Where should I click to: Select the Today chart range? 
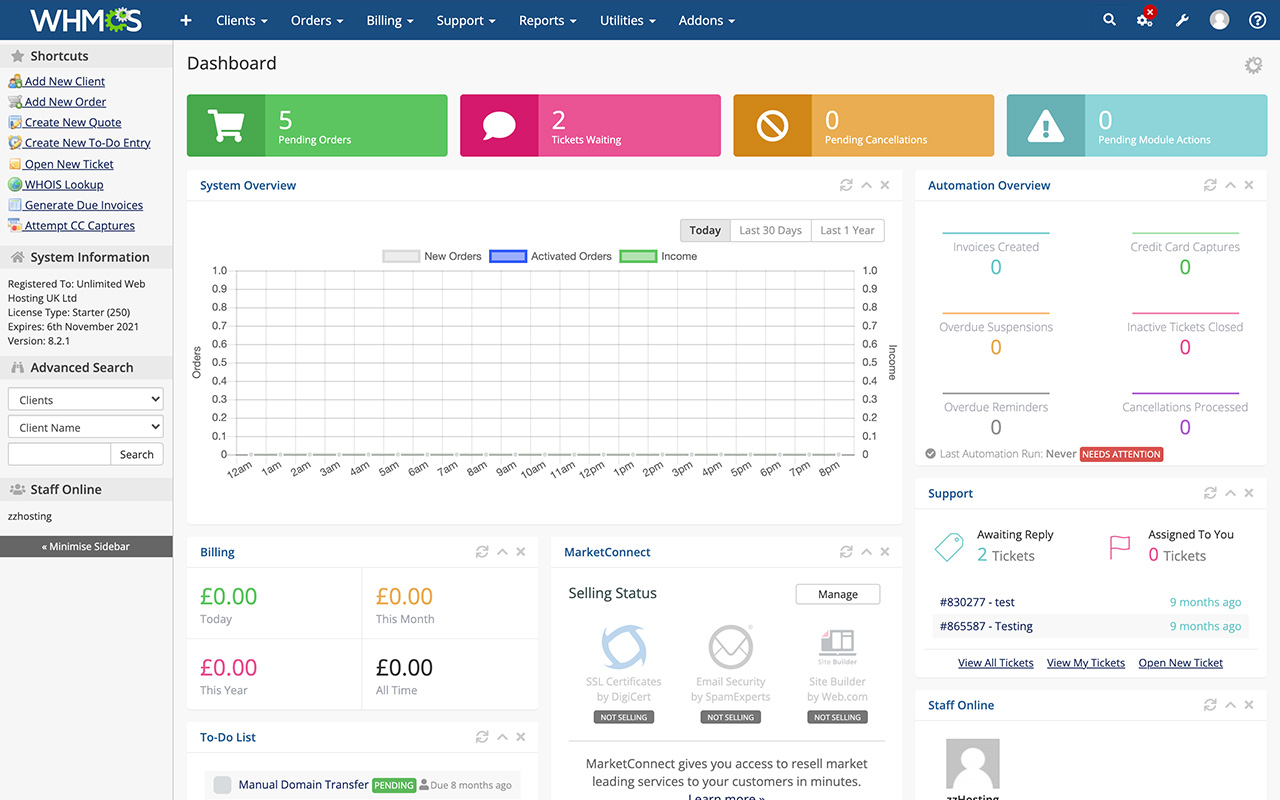pos(705,230)
